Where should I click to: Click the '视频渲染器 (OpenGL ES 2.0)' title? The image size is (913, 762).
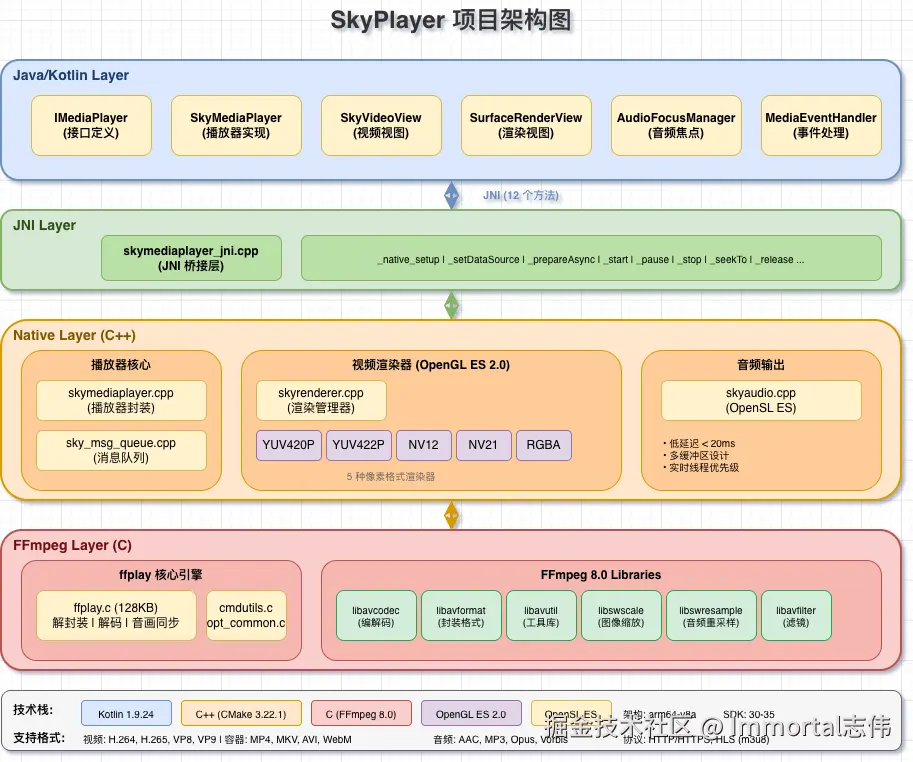[431, 364]
